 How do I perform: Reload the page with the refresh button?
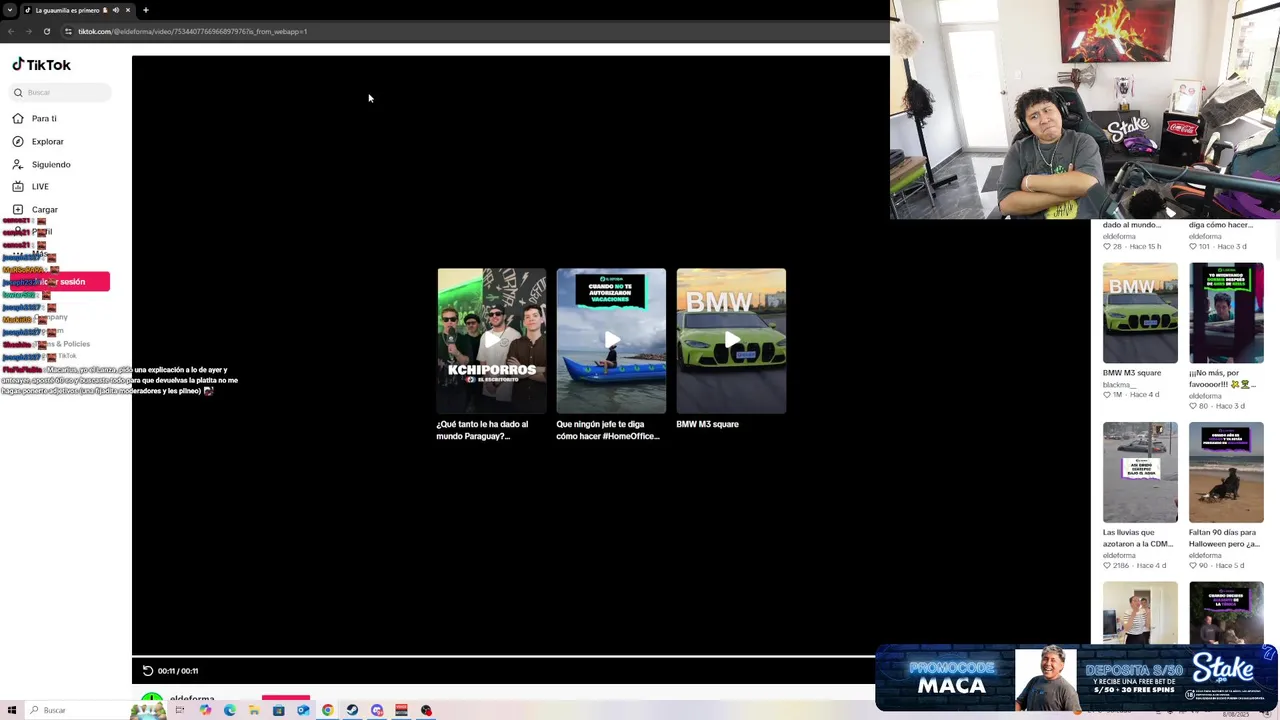click(46, 31)
